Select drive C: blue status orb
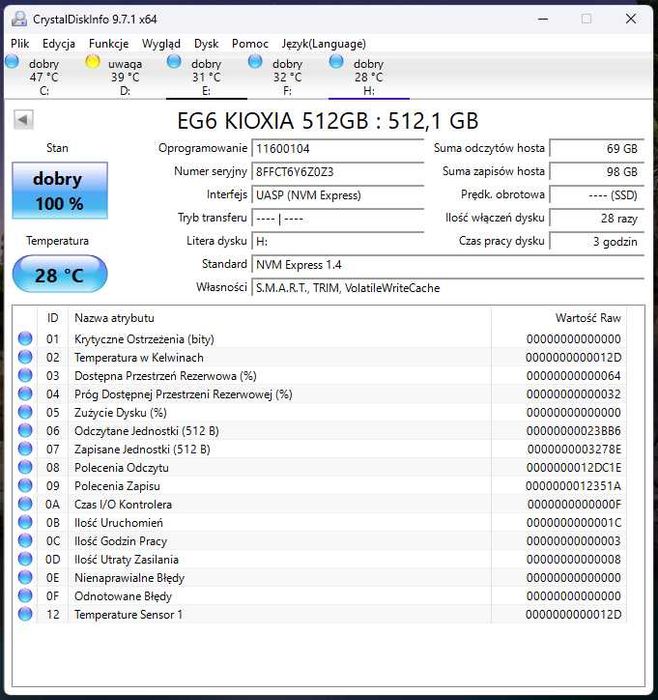This screenshot has height=700, width=658. pyautogui.click(x=12, y=62)
